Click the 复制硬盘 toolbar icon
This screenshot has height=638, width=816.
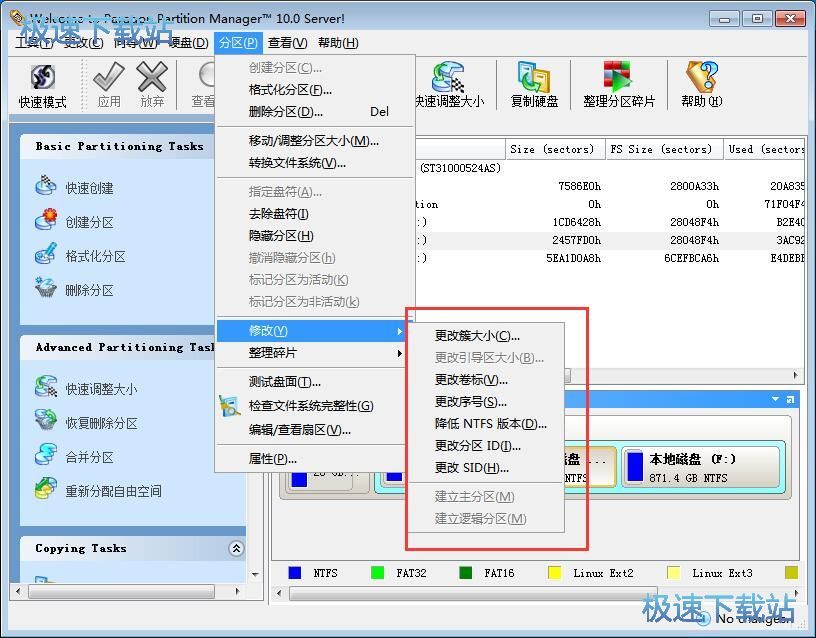534,77
